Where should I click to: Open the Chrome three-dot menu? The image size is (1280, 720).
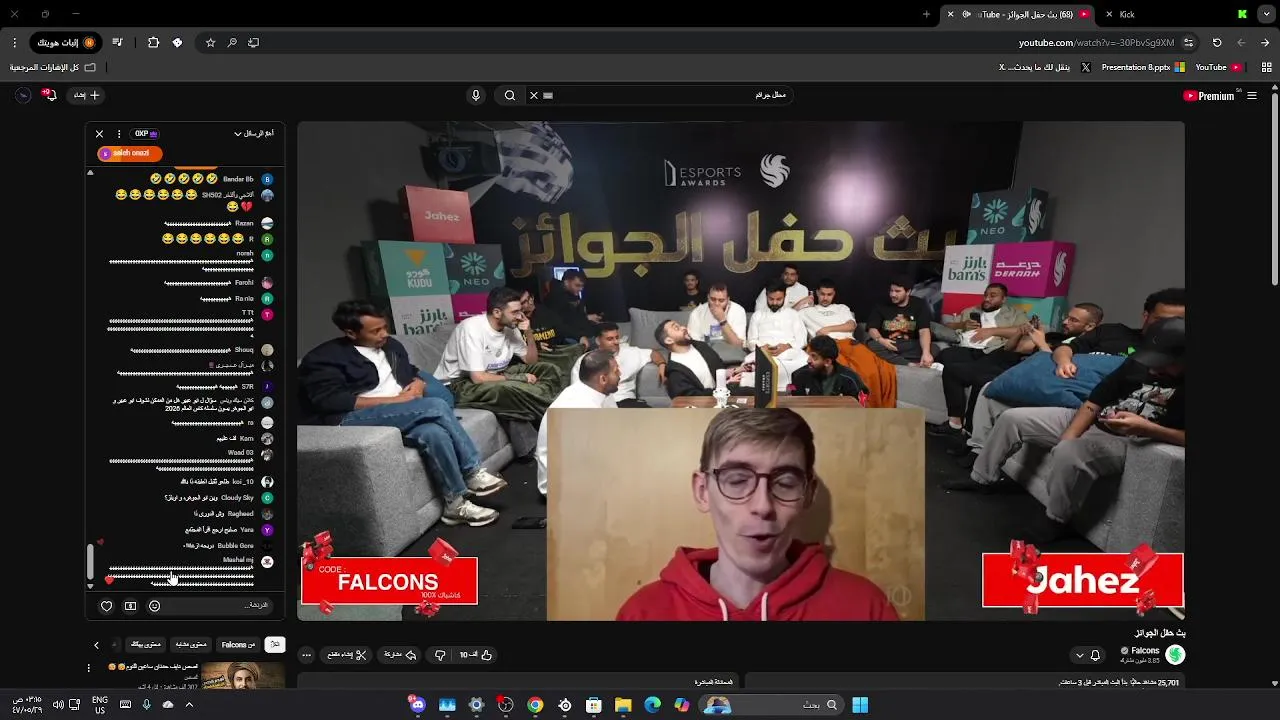coord(14,43)
